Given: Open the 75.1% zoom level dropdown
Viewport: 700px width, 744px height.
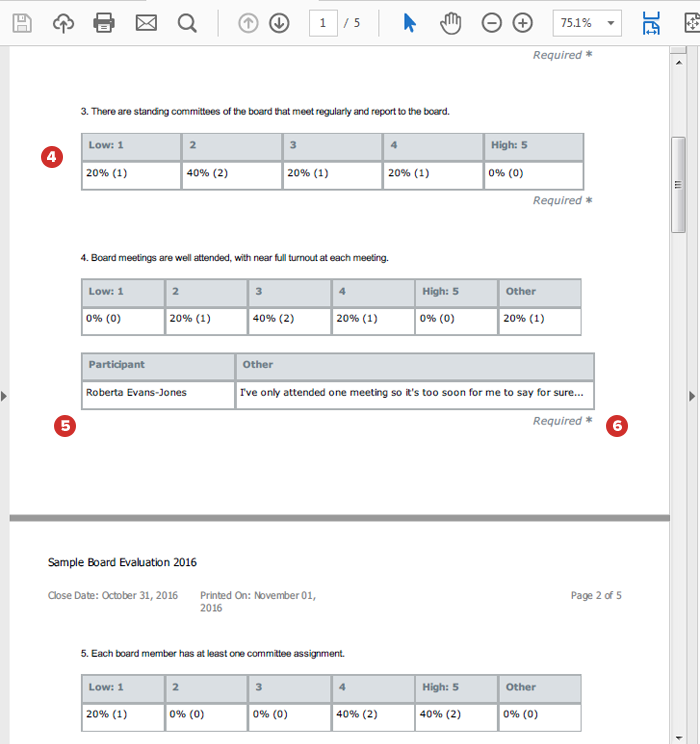Looking at the screenshot, I should pyautogui.click(x=586, y=23).
